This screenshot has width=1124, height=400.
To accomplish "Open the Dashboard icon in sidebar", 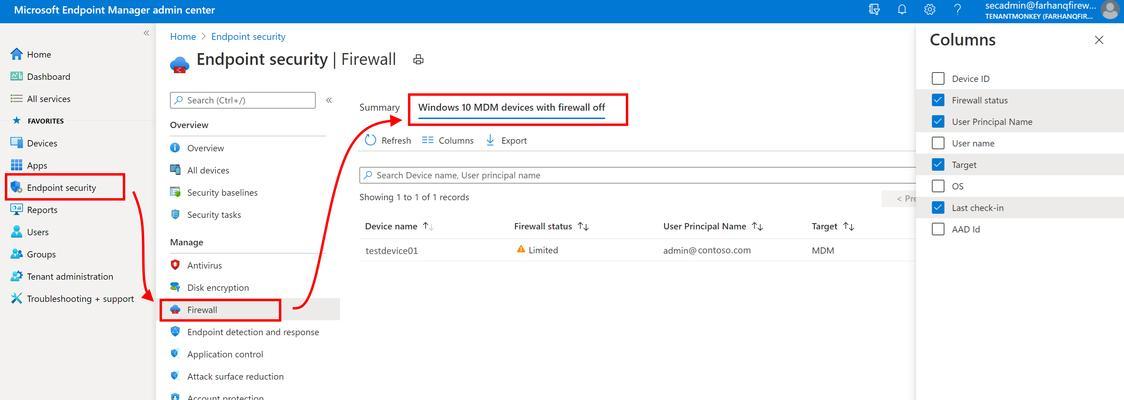I will (x=16, y=77).
